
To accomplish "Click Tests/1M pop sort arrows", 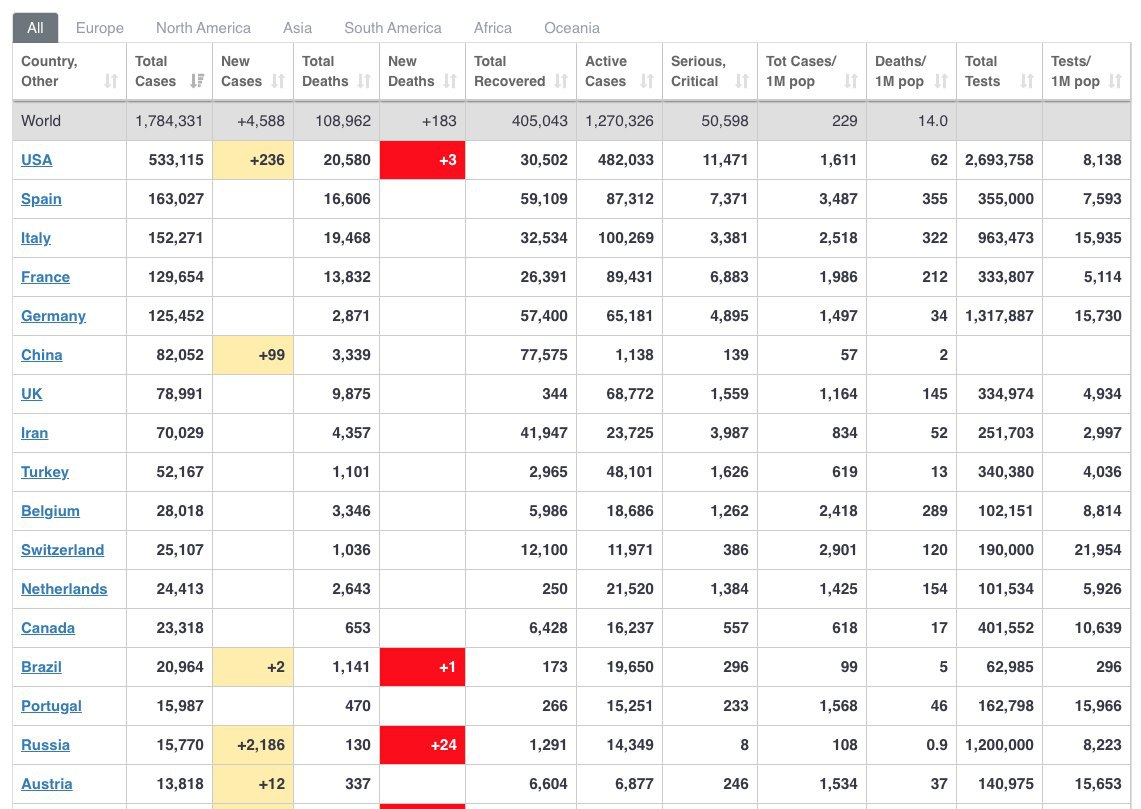I will (x=1115, y=81).
